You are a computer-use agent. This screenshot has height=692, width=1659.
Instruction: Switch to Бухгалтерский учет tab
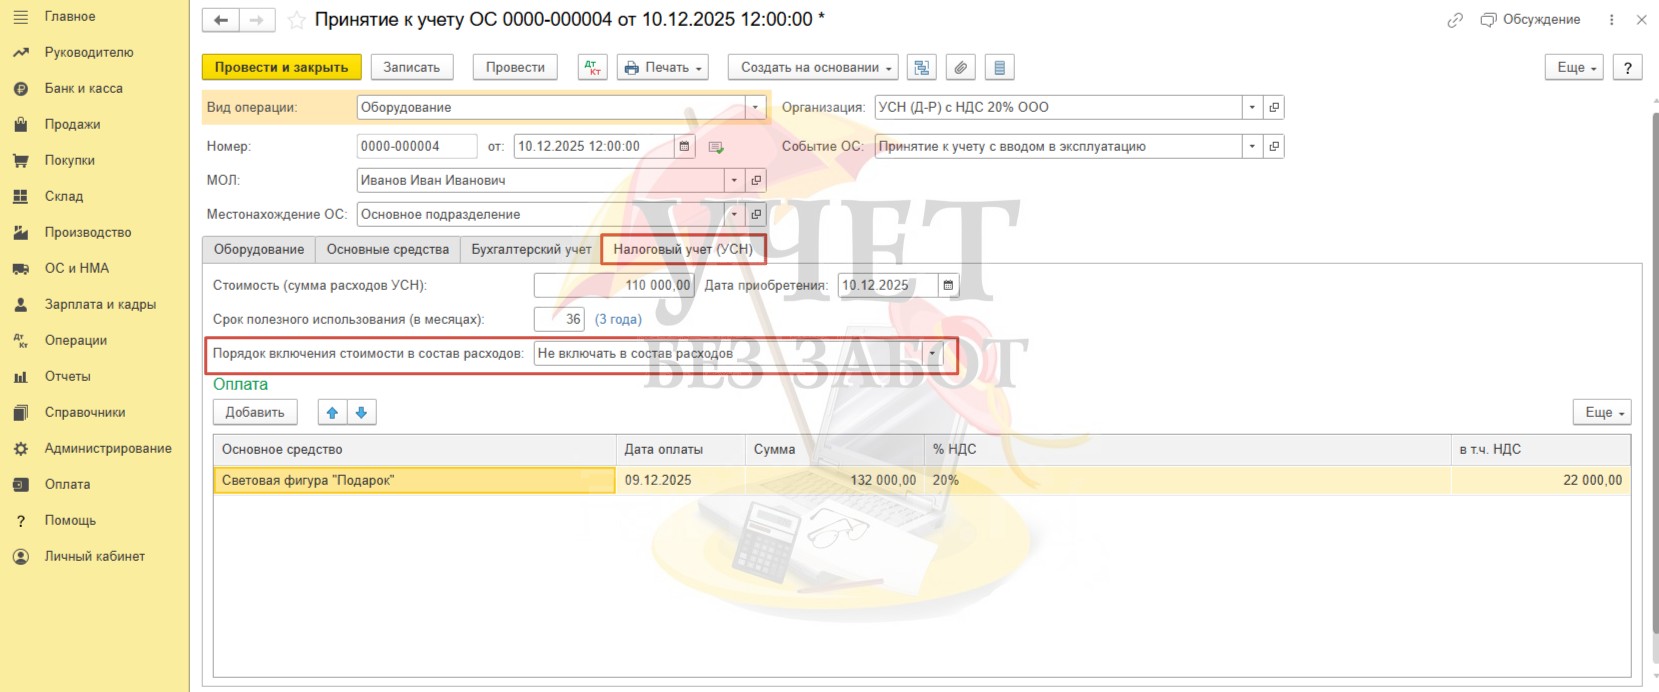pyautogui.click(x=531, y=249)
